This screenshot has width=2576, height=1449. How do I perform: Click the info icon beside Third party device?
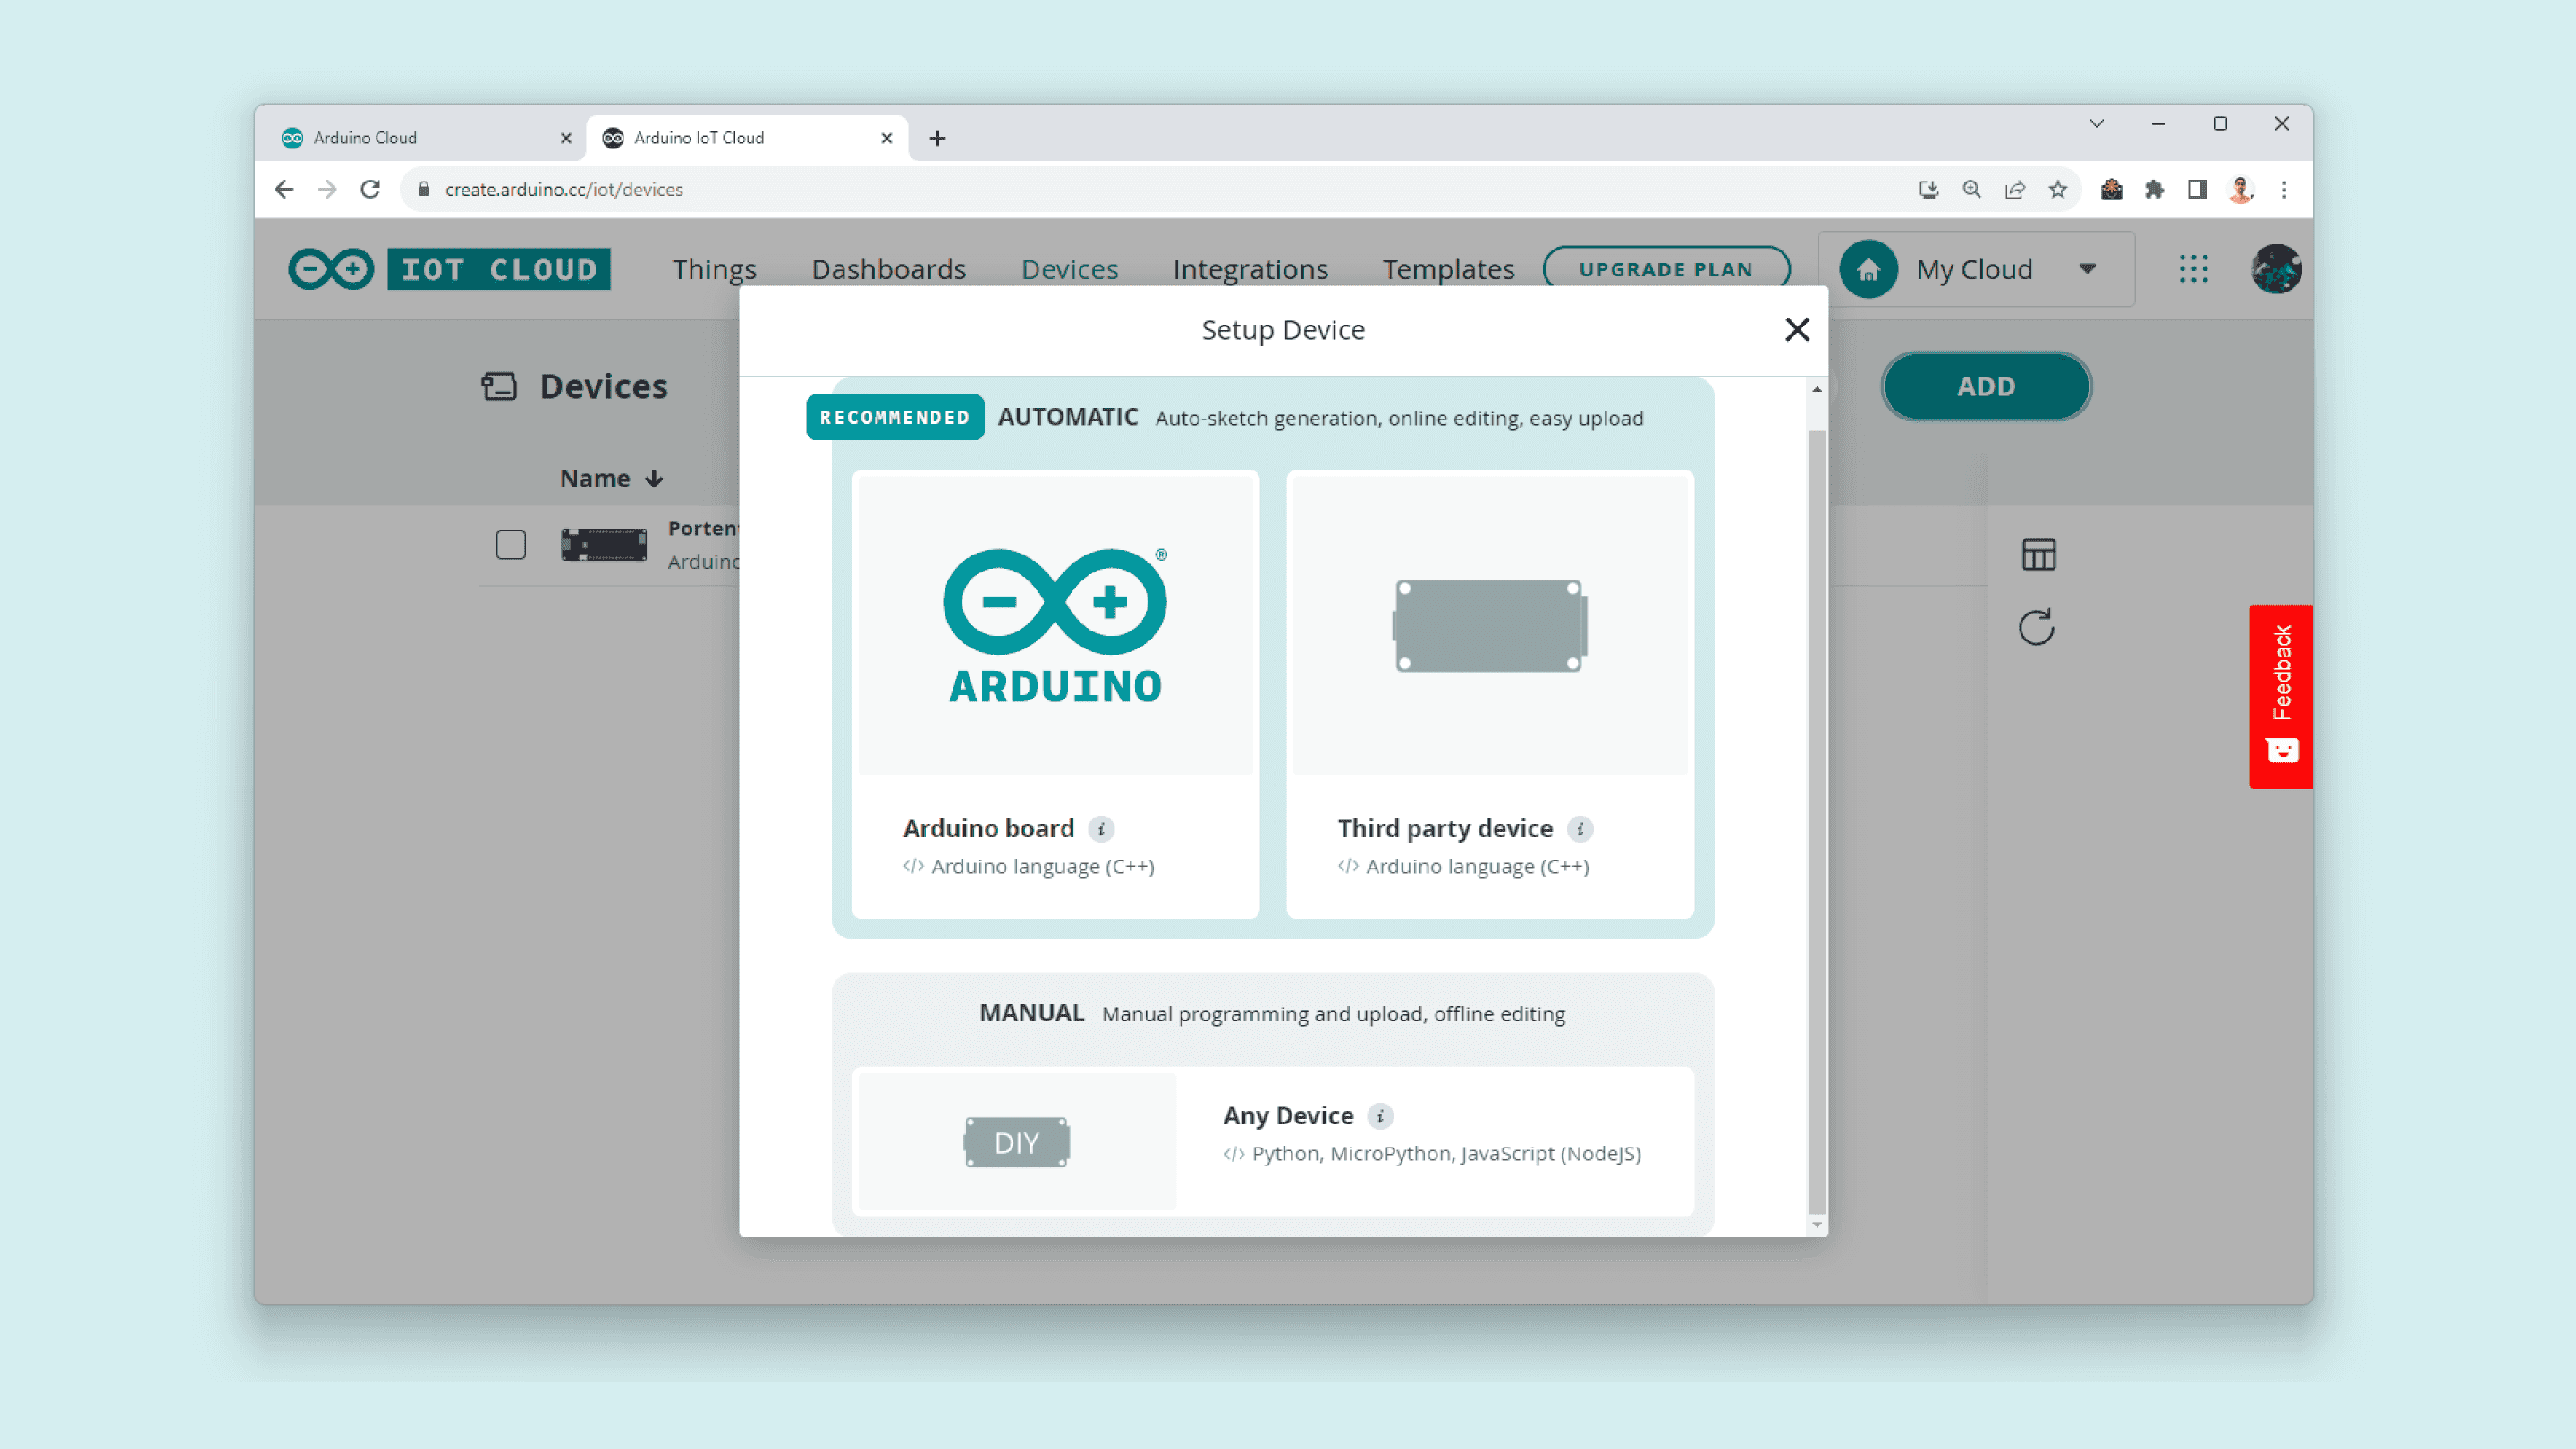pyautogui.click(x=1580, y=829)
